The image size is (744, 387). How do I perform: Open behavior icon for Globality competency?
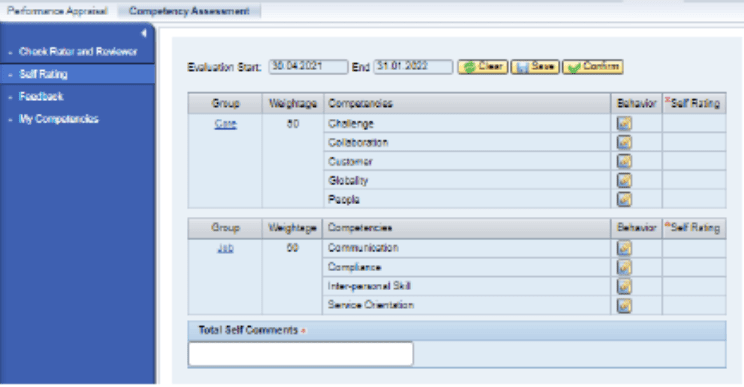click(x=624, y=180)
